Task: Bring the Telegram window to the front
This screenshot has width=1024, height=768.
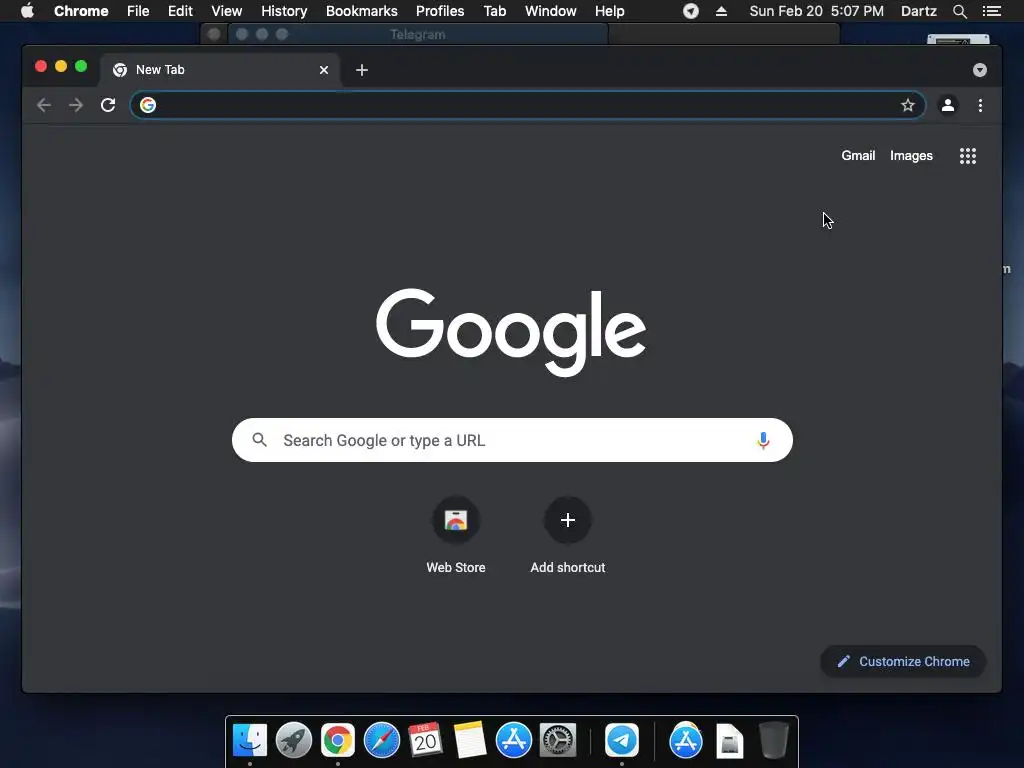Action: click(x=418, y=34)
